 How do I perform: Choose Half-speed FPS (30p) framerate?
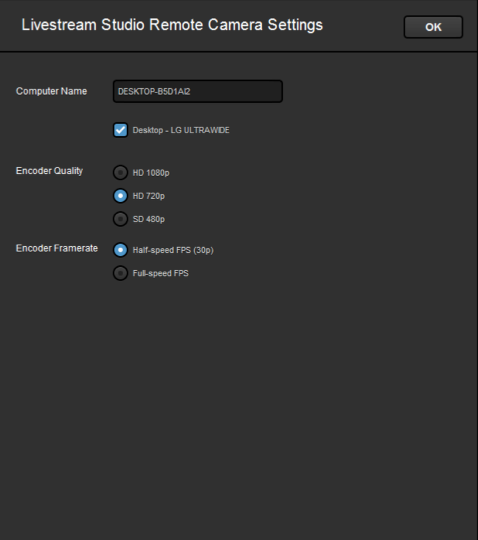(x=120, y=250)
